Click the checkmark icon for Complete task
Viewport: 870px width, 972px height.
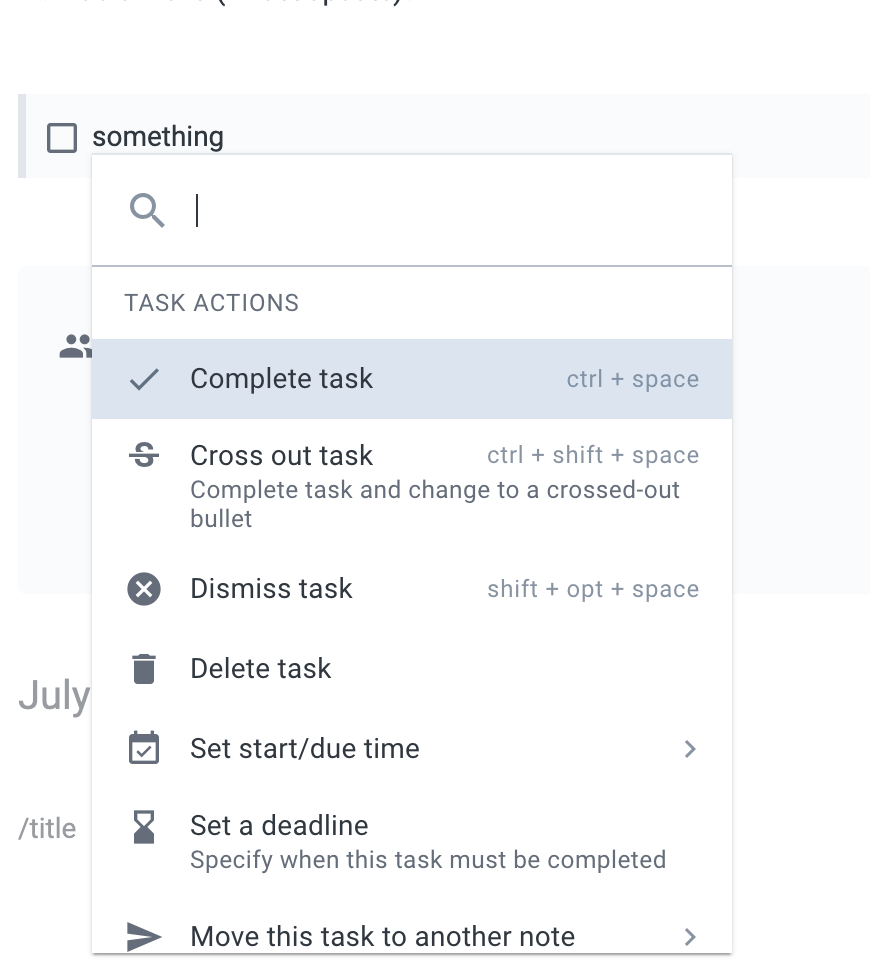click(x=145, y=379)
